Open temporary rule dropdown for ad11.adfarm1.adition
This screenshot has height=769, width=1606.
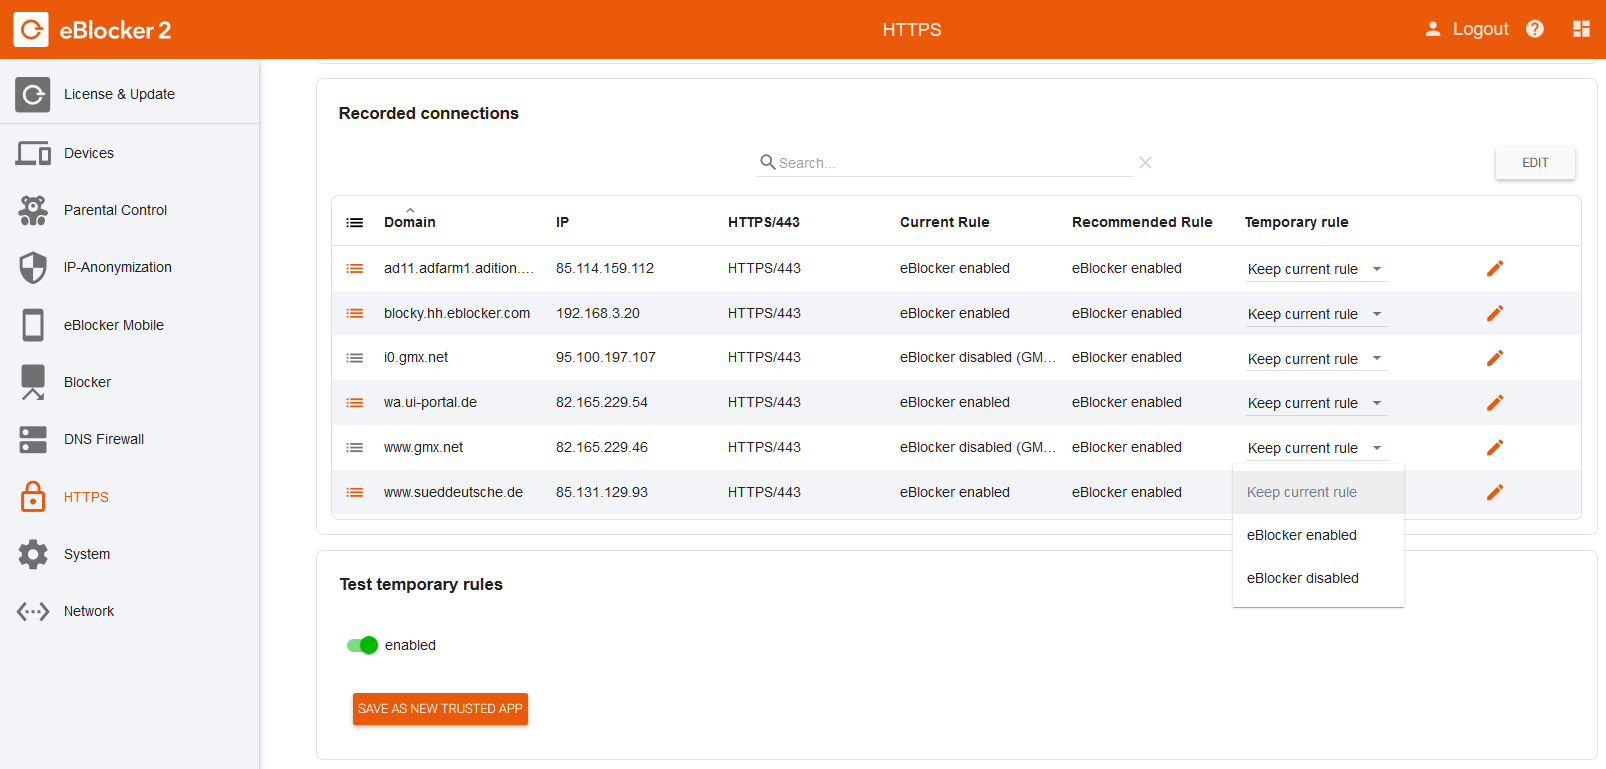tap(1316, 269)
